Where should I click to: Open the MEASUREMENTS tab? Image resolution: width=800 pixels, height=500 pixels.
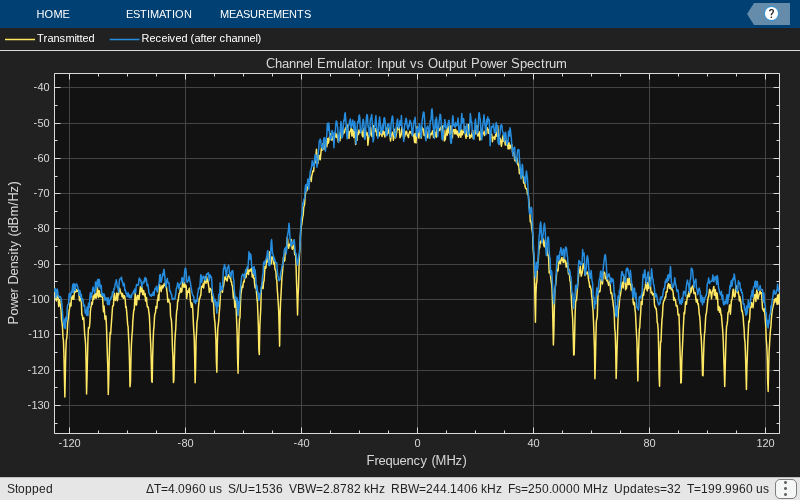click(x=265, y=14)
